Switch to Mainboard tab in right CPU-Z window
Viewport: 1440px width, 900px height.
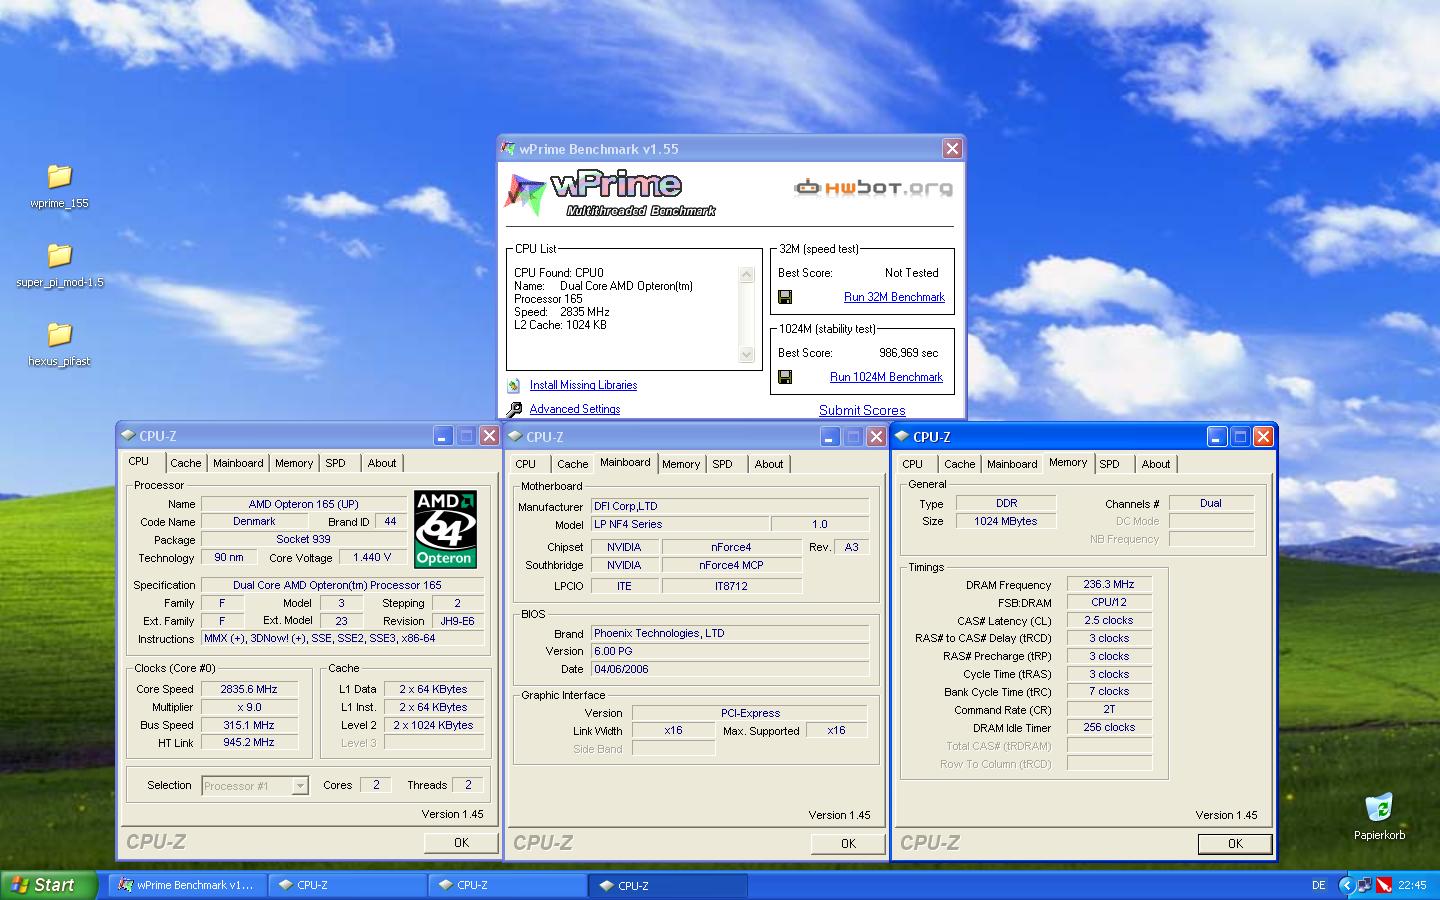point(1012,464)
